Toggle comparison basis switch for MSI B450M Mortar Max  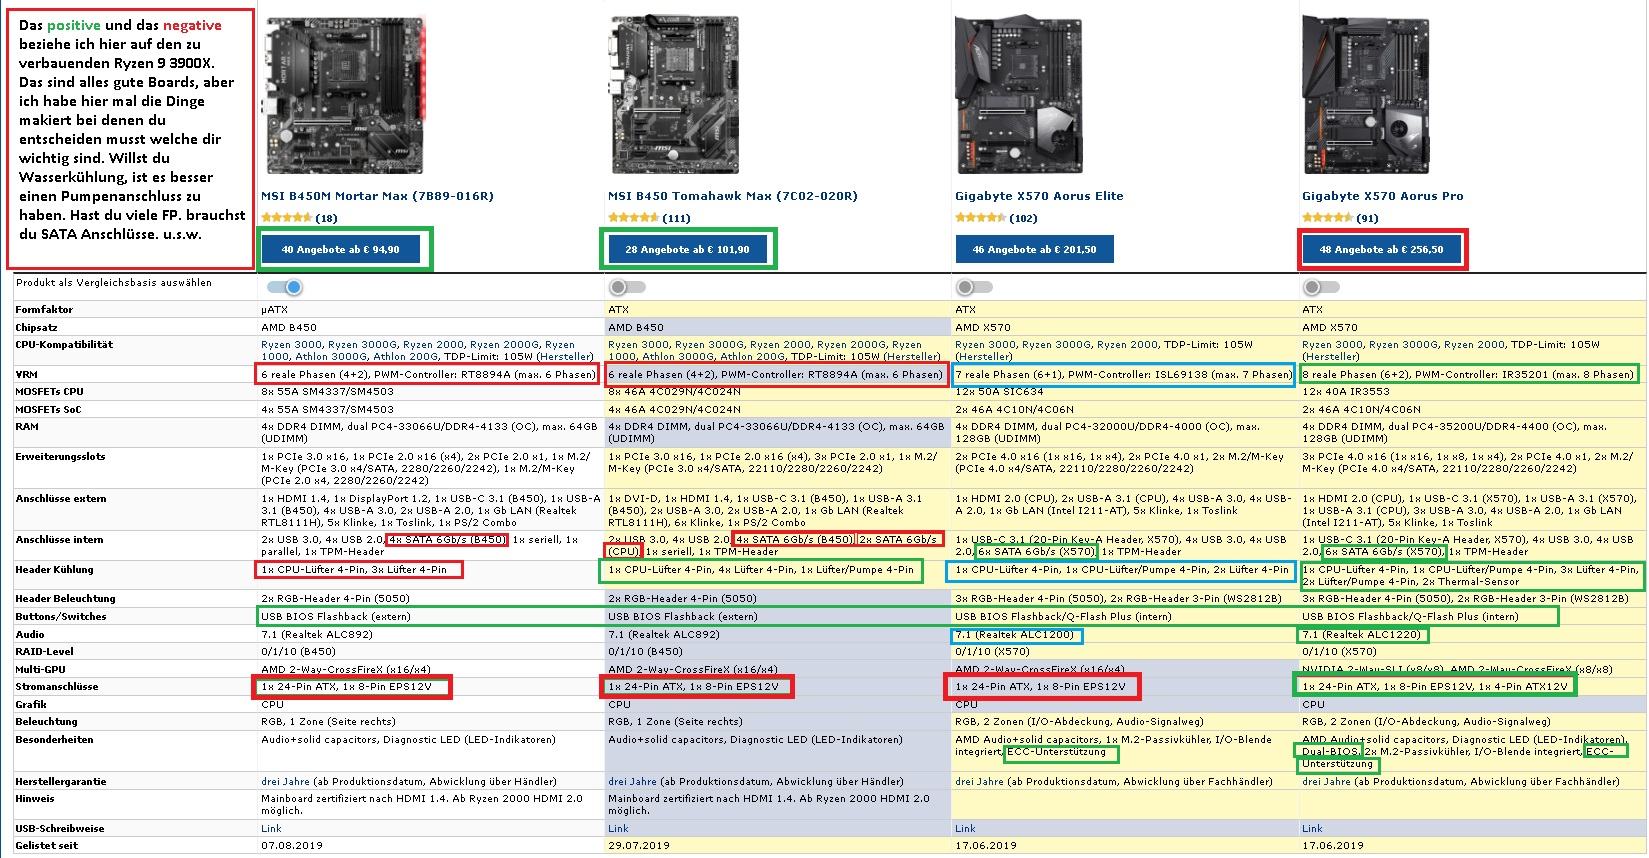click(284, 287)
